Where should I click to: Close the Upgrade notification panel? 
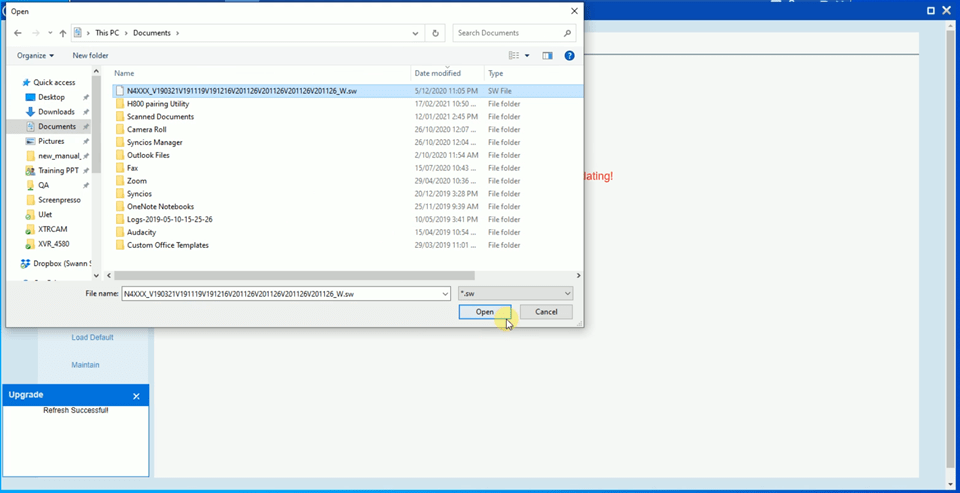137,396
